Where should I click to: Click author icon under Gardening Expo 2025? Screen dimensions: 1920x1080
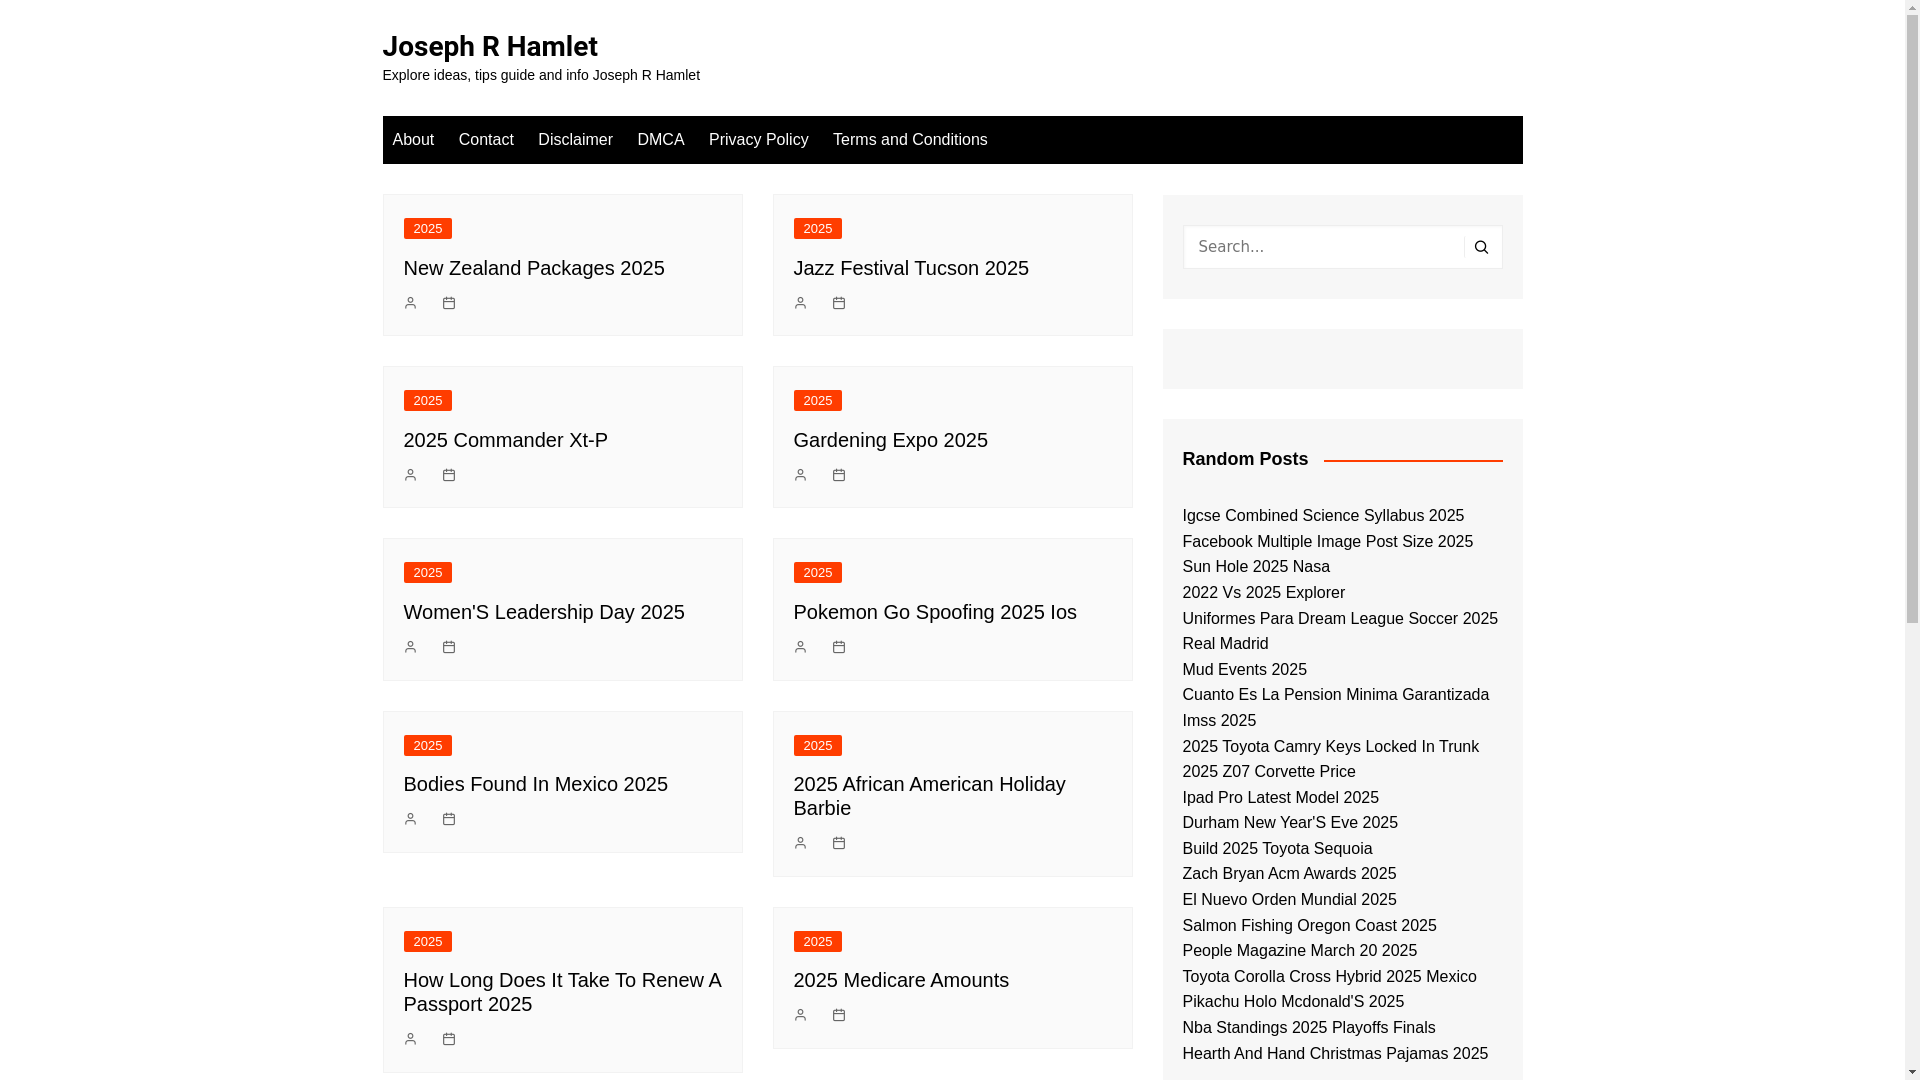(x=800, y=475)
